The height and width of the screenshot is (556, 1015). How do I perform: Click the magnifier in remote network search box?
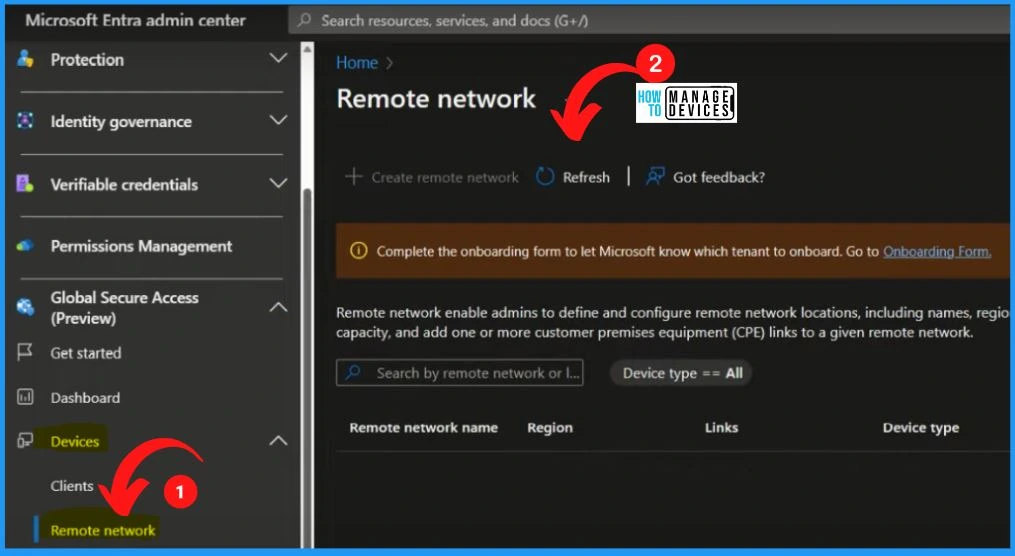353,373
